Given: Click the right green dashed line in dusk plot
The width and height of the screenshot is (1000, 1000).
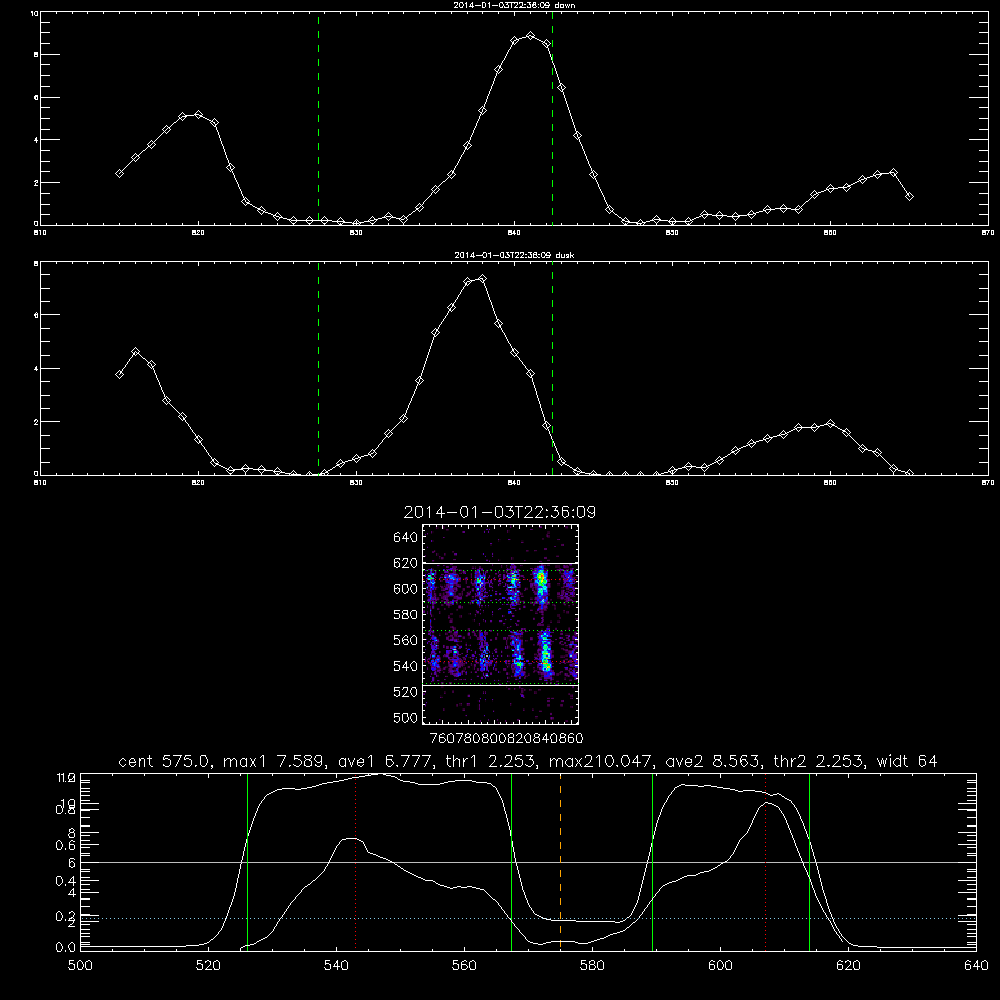Looking at the screenshot, I should click(552, 369).
